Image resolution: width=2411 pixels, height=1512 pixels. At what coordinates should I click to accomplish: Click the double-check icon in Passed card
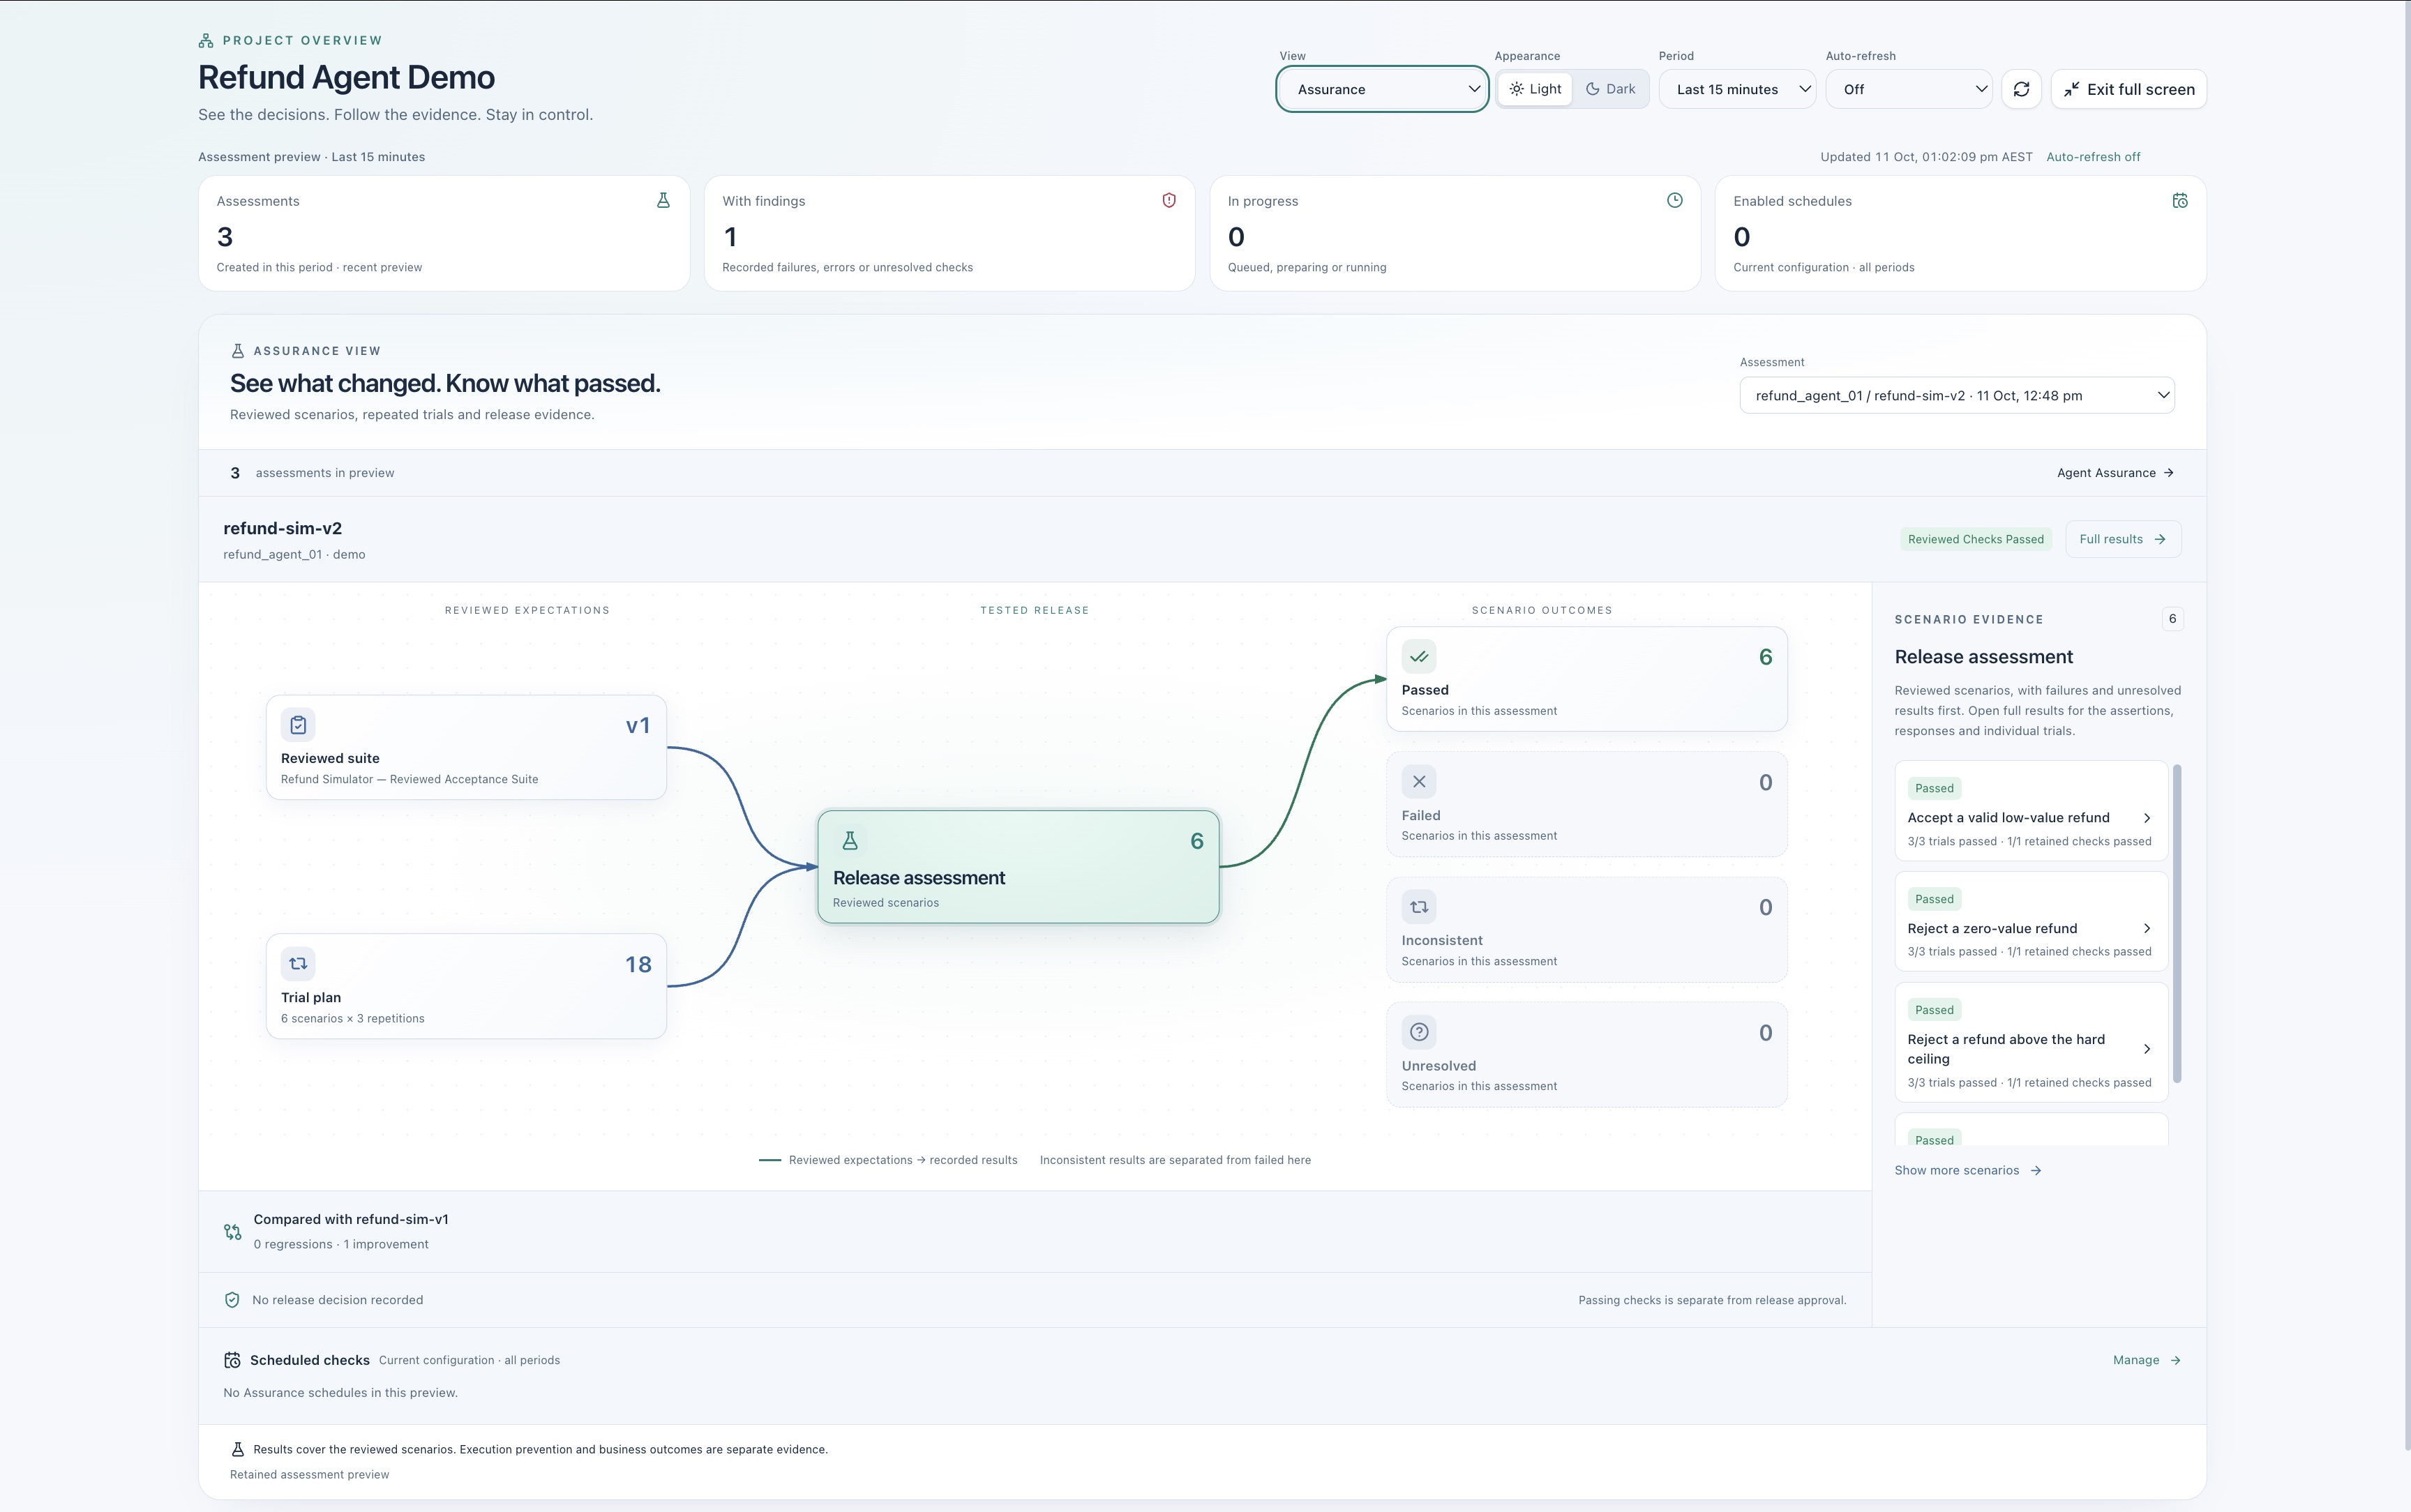(x=1419, y=657)
